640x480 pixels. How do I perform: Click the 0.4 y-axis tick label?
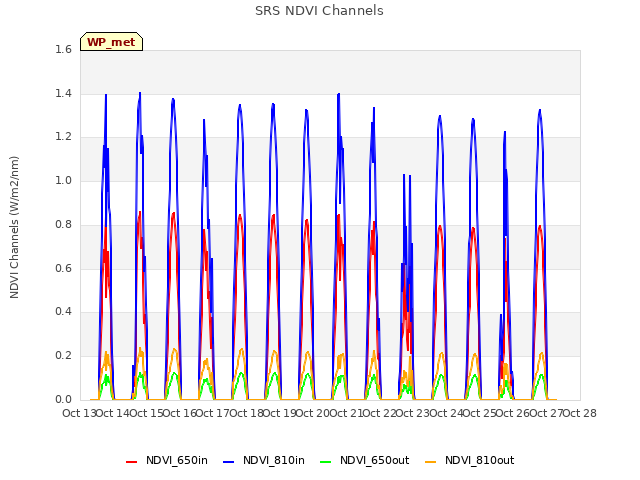63,312
